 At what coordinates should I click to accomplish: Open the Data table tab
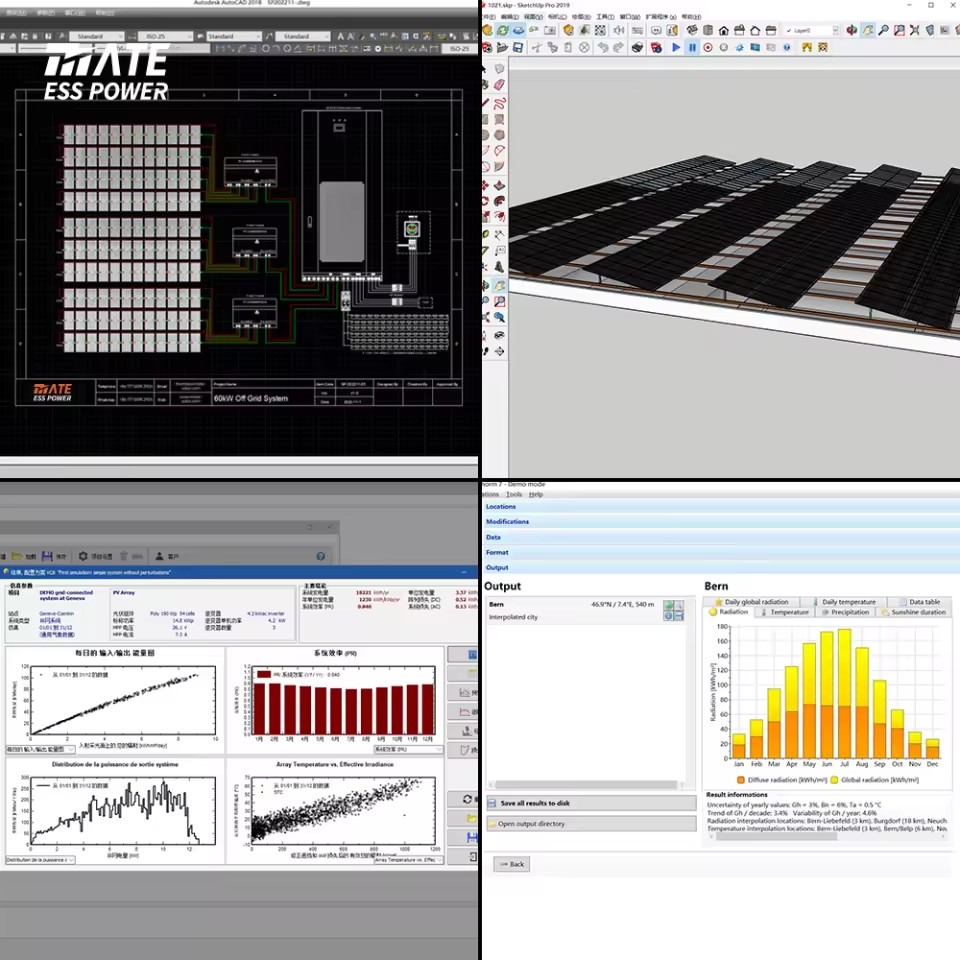919,602
